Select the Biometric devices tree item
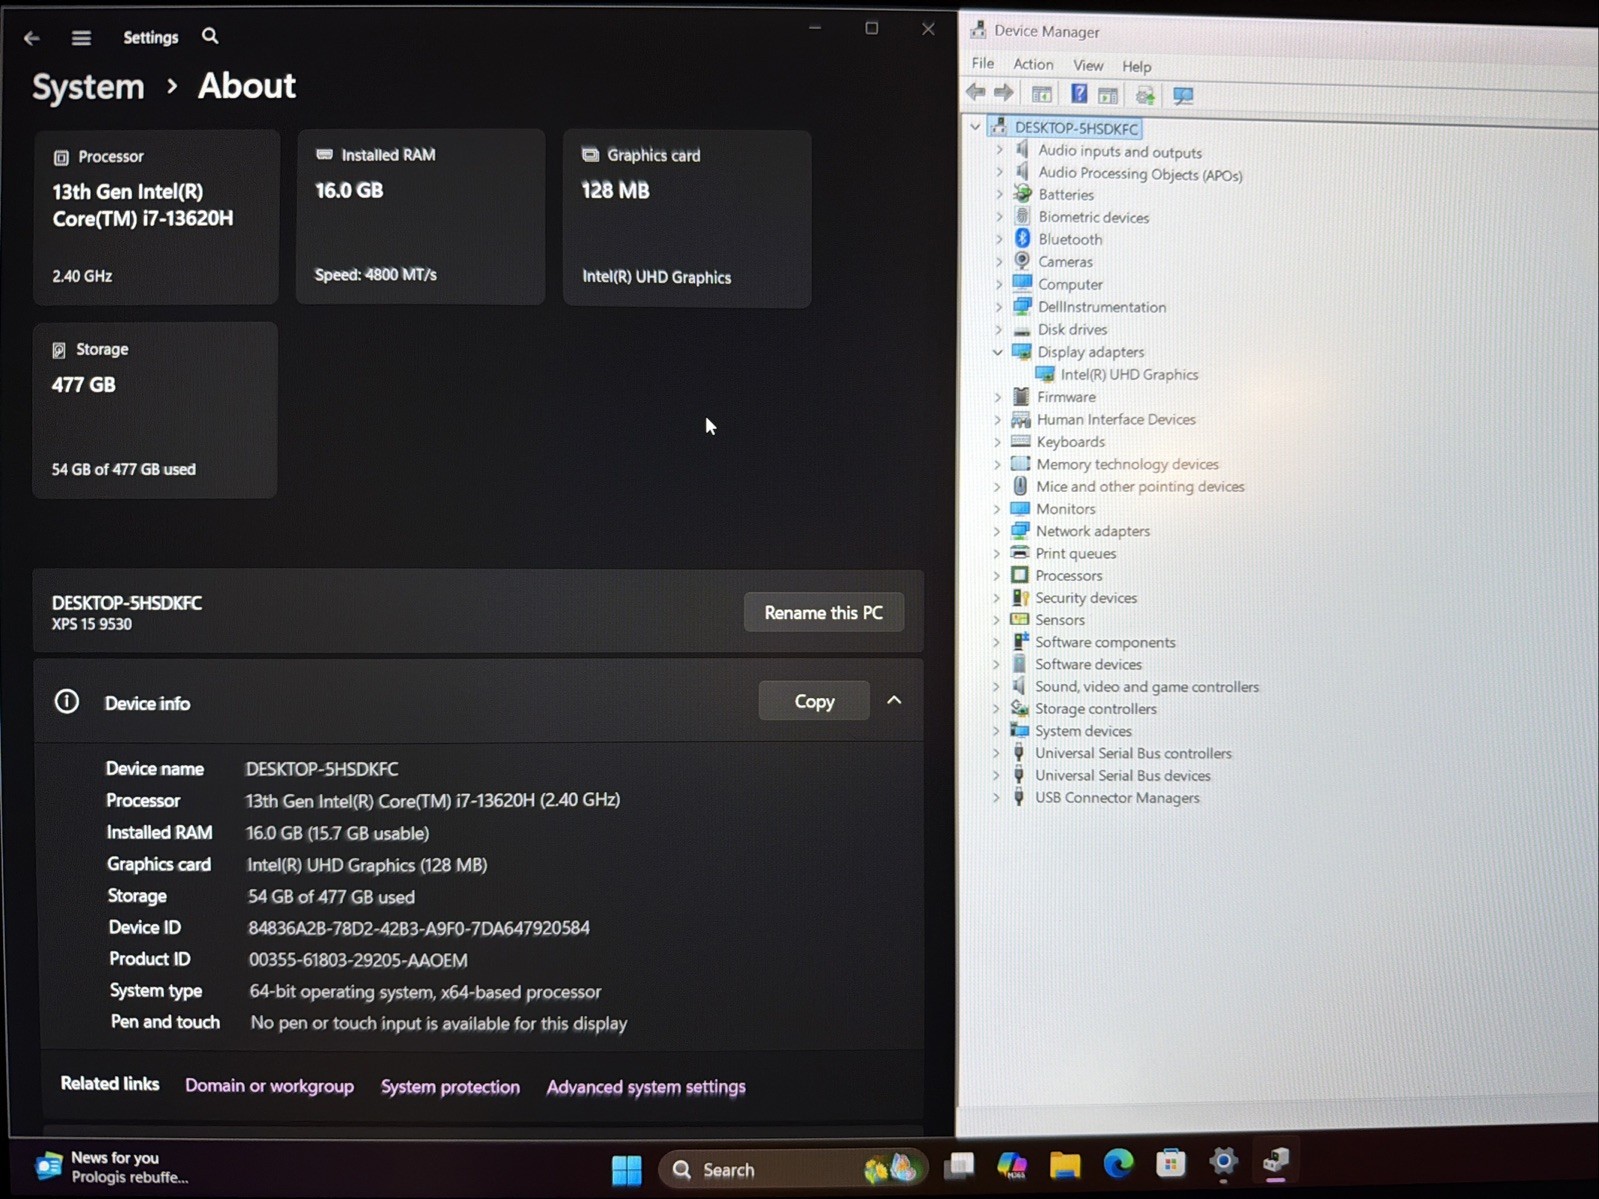The width and height of the screenshot is (1599, 1199). pos(1093,217)
